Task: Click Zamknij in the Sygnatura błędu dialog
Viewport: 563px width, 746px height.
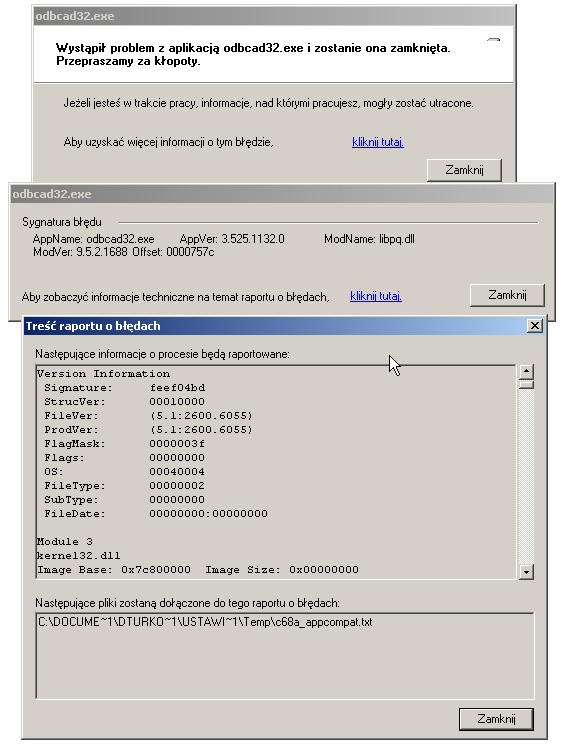Action: click(x=507, y=295)
